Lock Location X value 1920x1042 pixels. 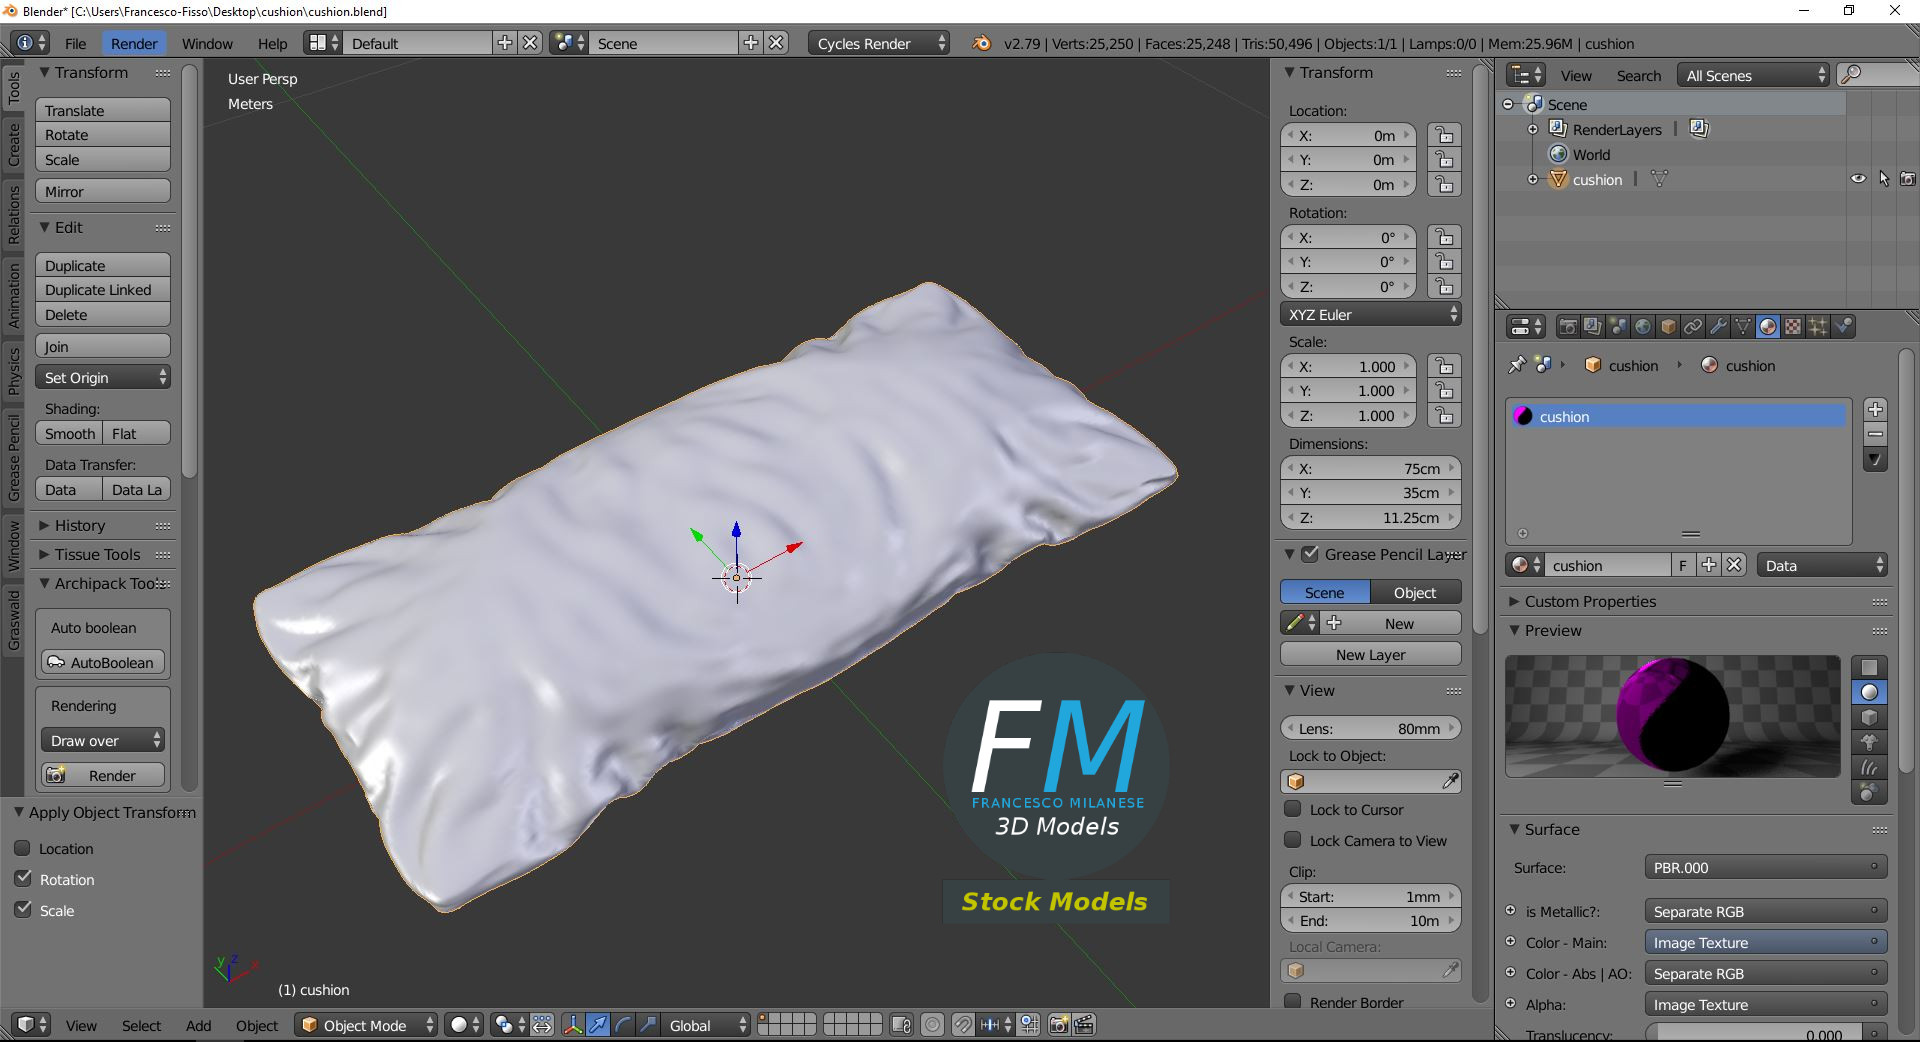1444,135
